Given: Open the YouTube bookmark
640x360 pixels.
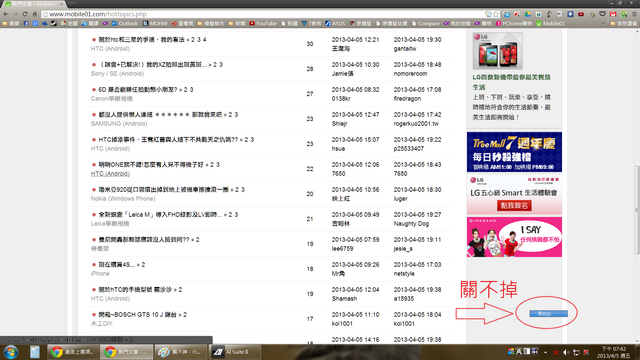Looking at the screenshot, I should point(263,24).
